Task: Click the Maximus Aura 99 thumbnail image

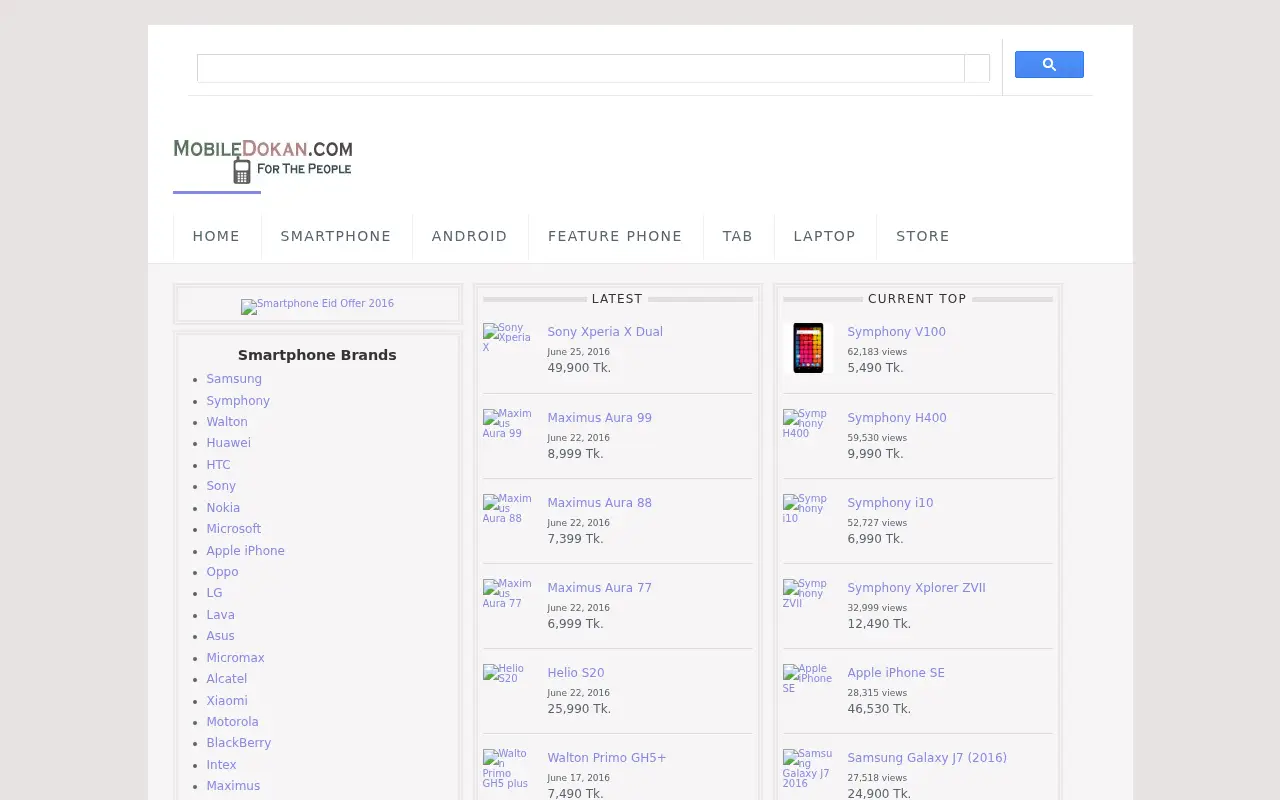Action: point(508,423)
